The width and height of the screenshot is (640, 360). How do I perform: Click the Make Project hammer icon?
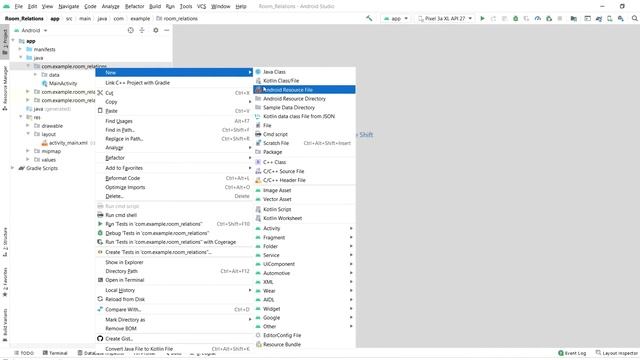[369, 18]
